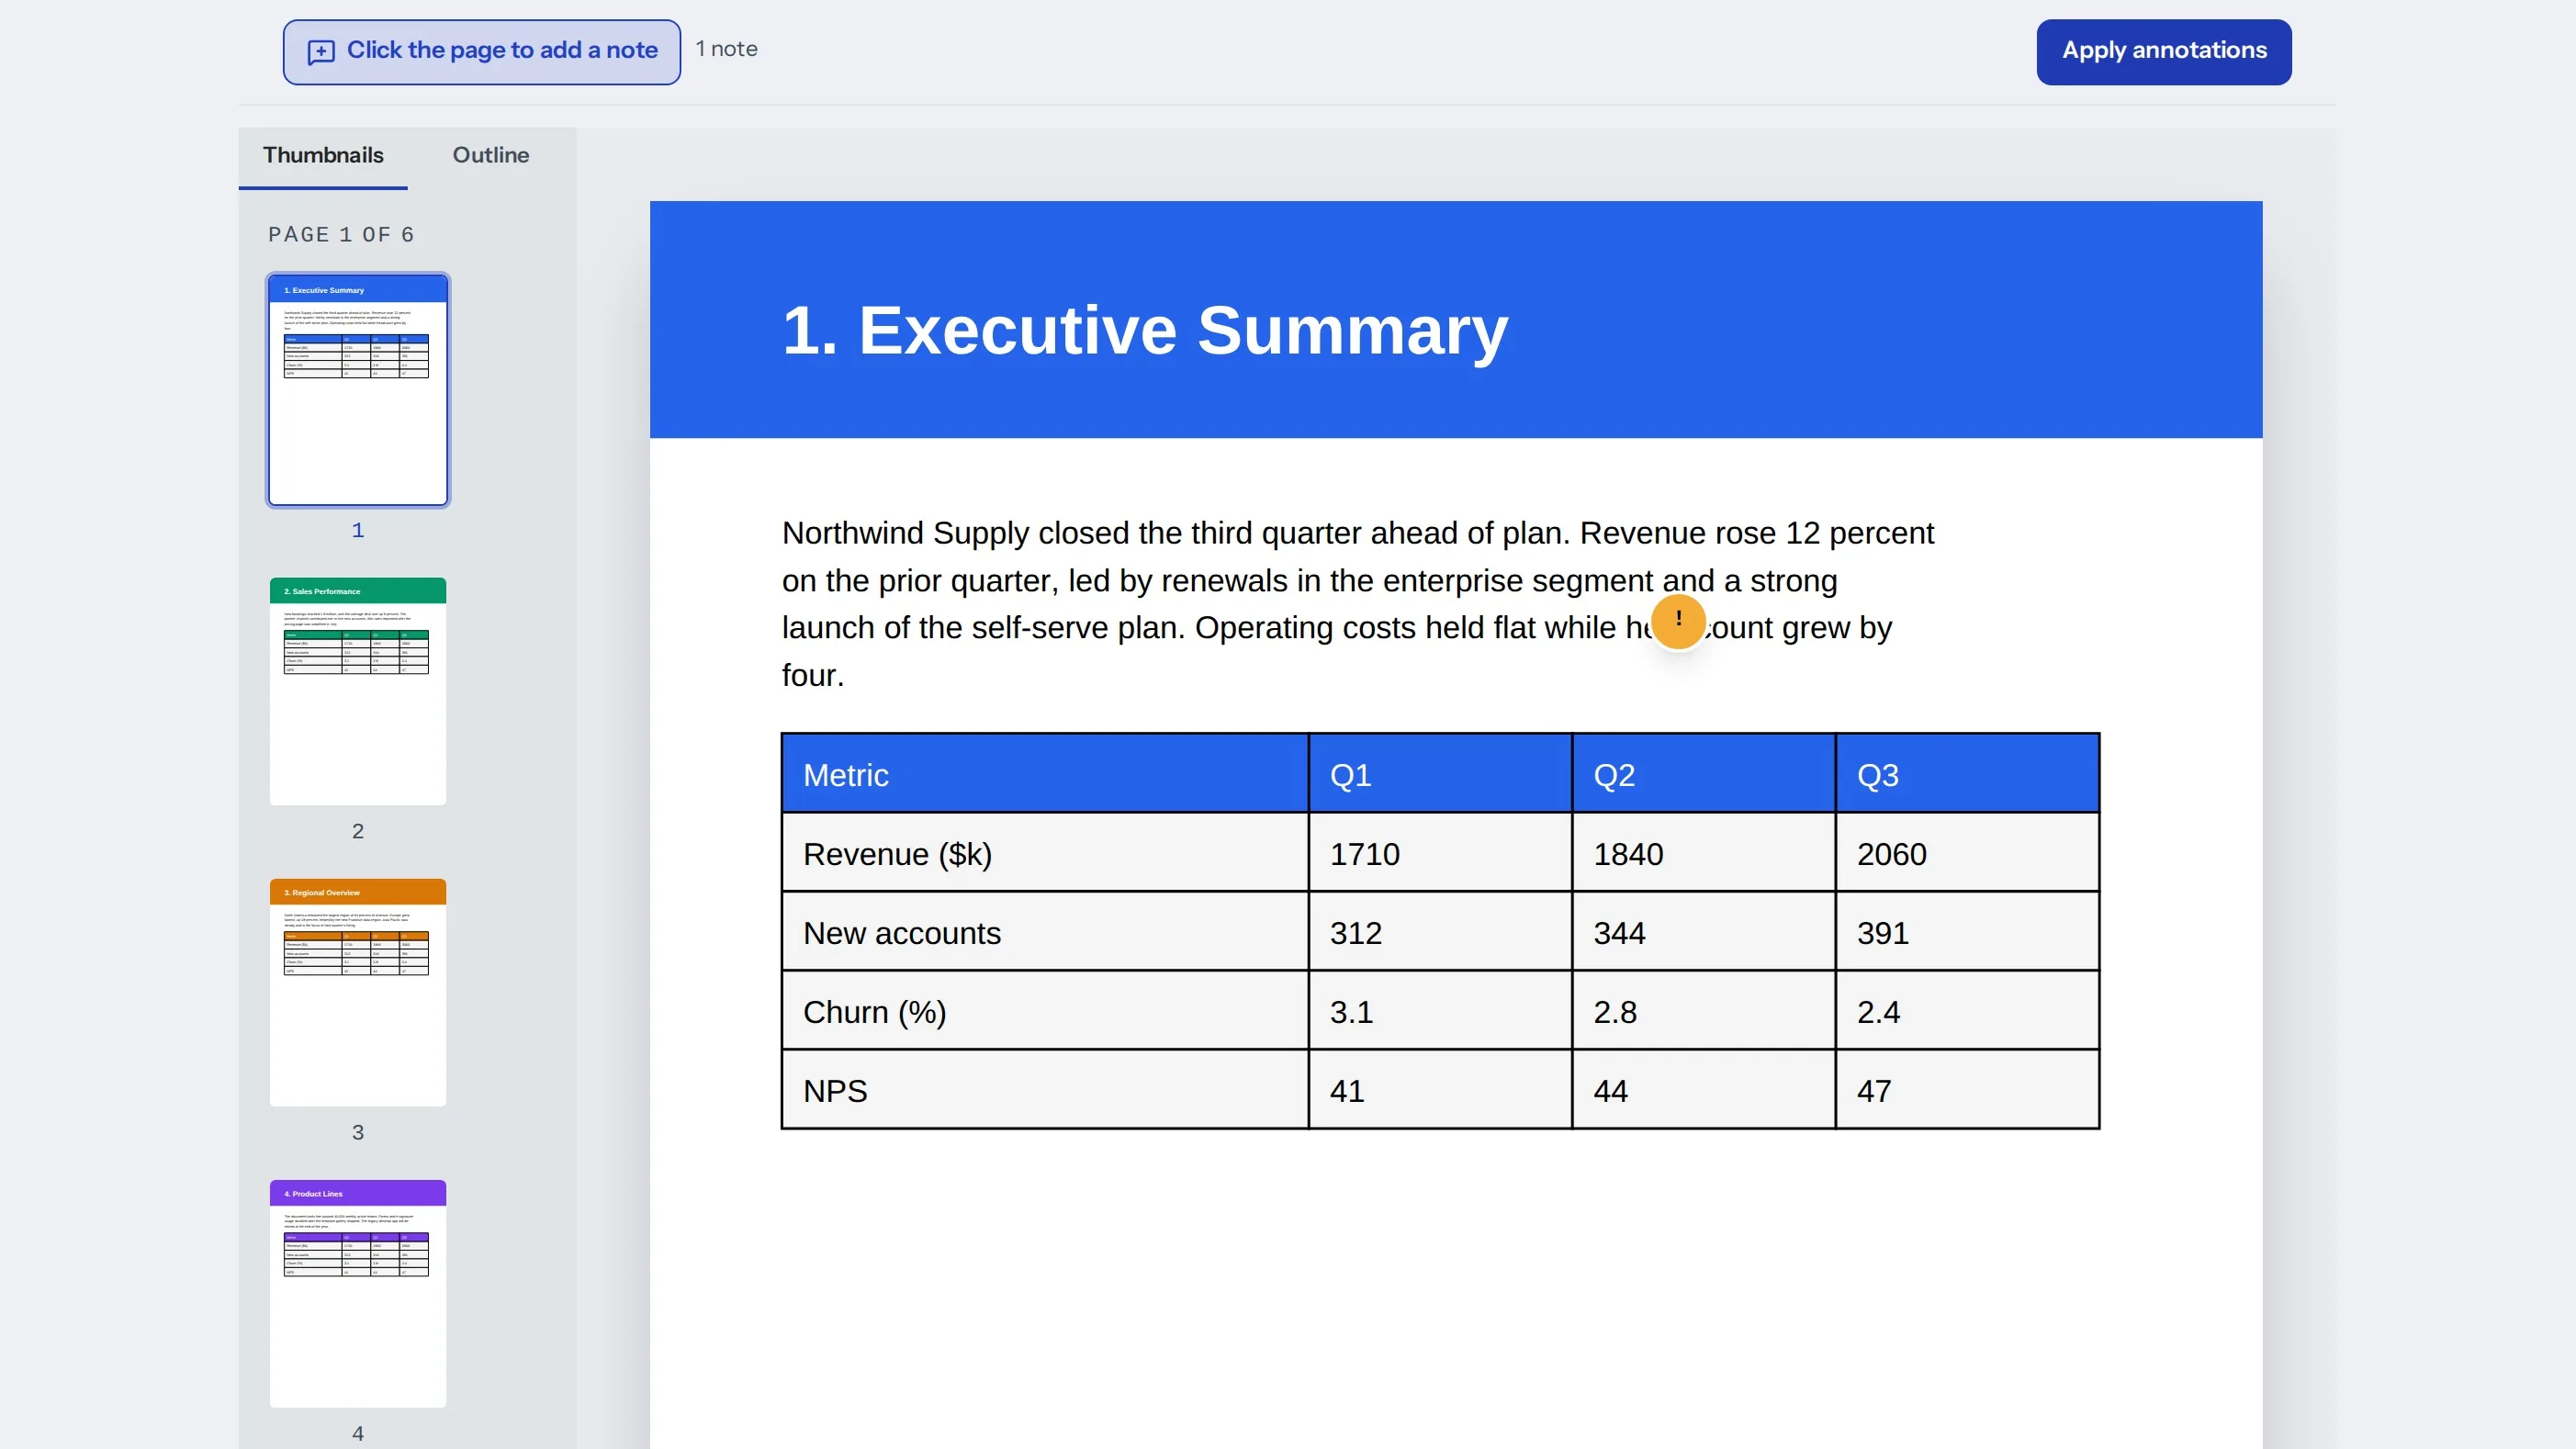The image size is (2576, 1449).
Task: Open the page 4 Product Lines thumbnail
Action: coord(358,1293)
